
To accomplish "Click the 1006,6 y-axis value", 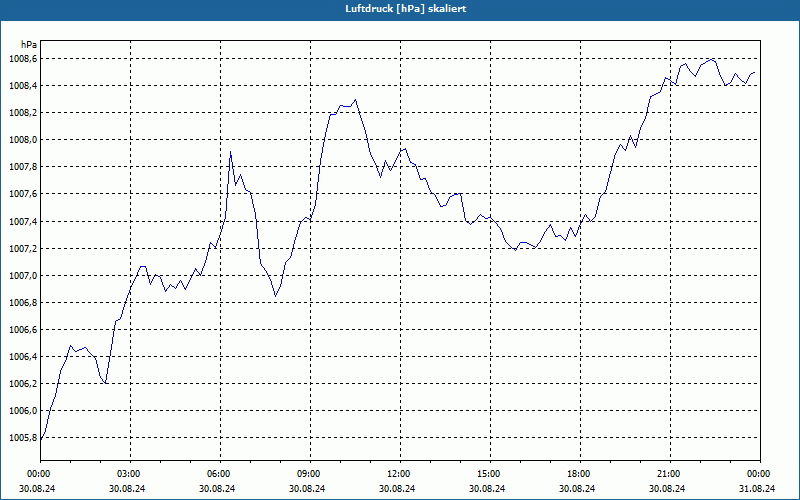I will tap(23, 330).
